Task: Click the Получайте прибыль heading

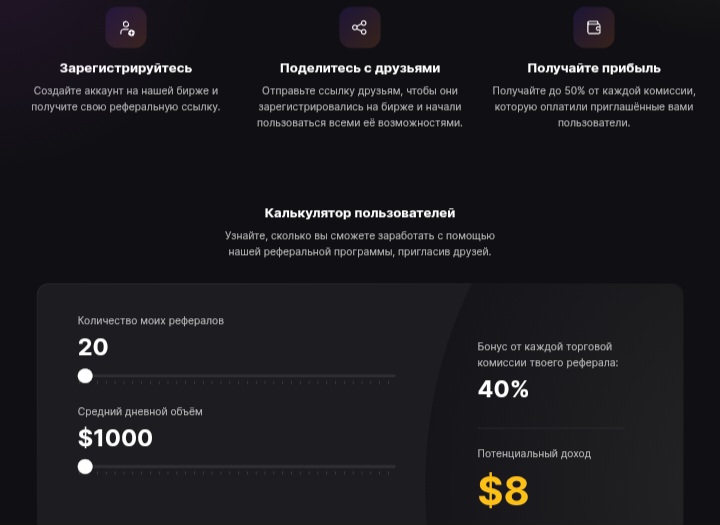Action: (x=594, y=68)
